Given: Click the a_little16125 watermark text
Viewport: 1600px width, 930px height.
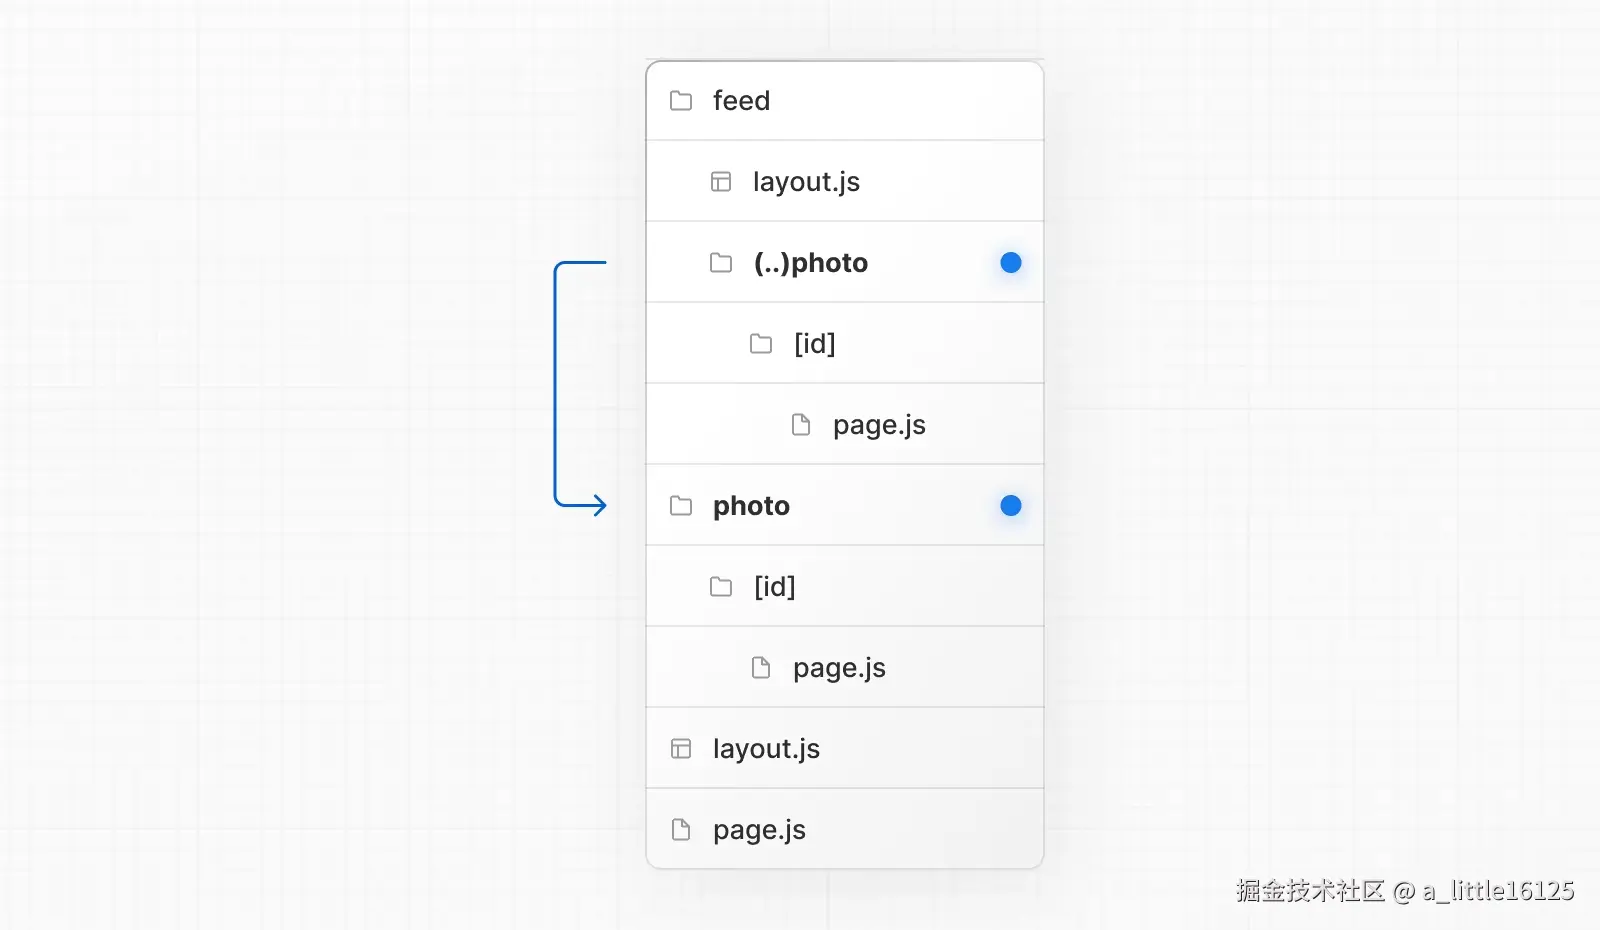Looking at the screenshot, I should pyautogui.click(x=1498, y=890).
